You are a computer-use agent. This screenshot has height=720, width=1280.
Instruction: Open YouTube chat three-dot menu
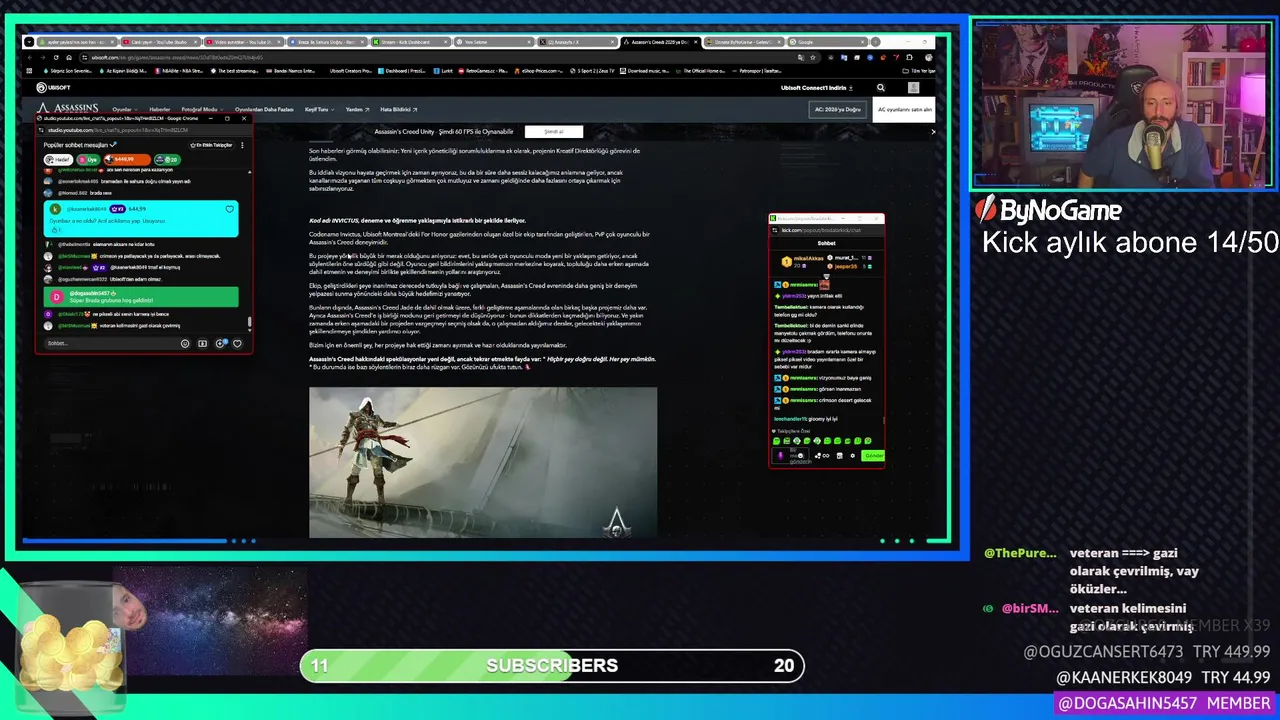point(241,145)
